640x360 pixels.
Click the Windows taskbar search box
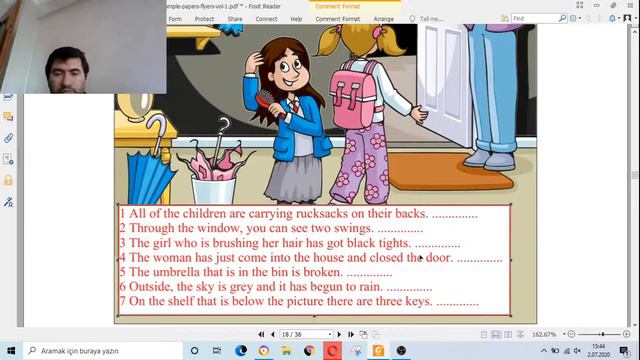[x=103, y=351]
